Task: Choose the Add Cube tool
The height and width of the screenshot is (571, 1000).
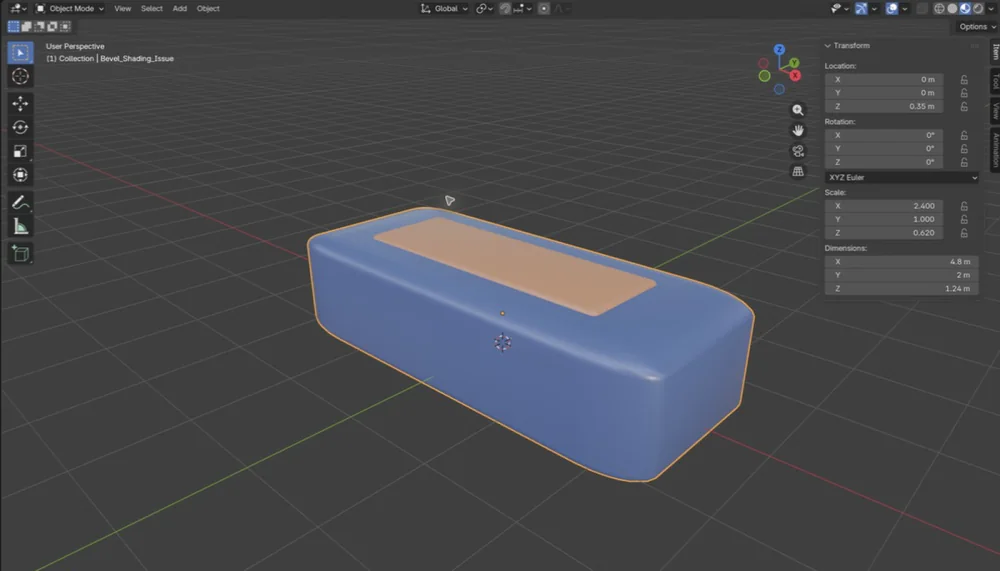Action: click(x=20, y=254)
